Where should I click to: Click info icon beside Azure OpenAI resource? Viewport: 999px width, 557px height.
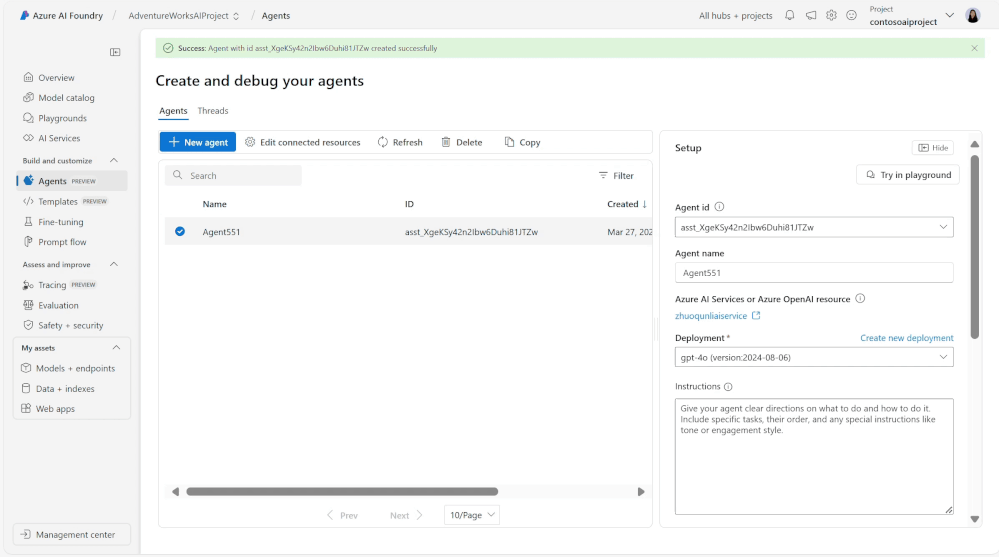pos(860,299)
